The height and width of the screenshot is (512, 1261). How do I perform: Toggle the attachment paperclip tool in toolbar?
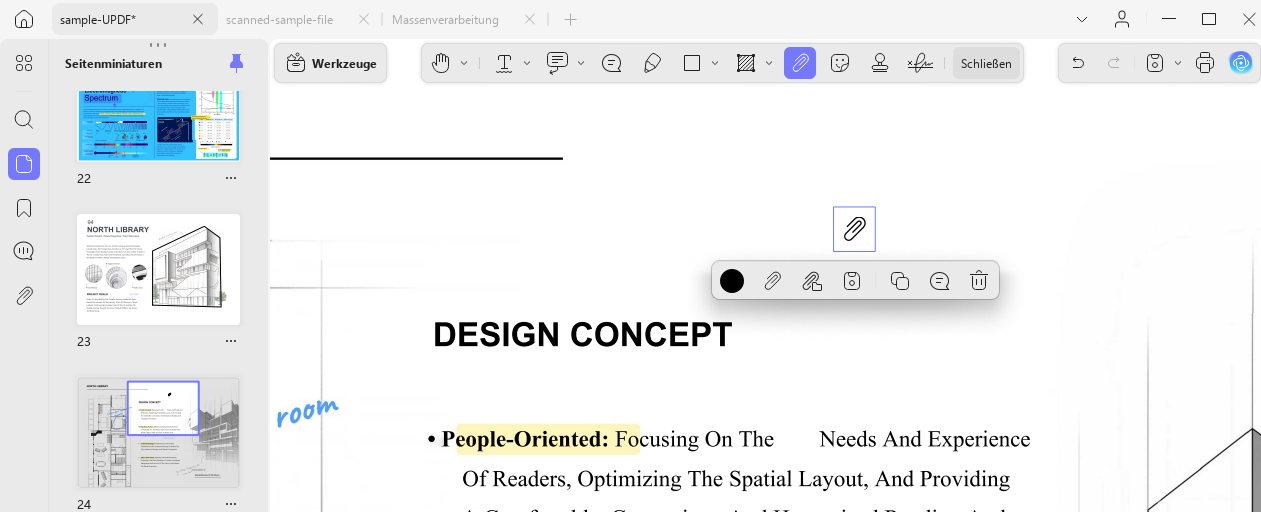(x=800, y=63)
